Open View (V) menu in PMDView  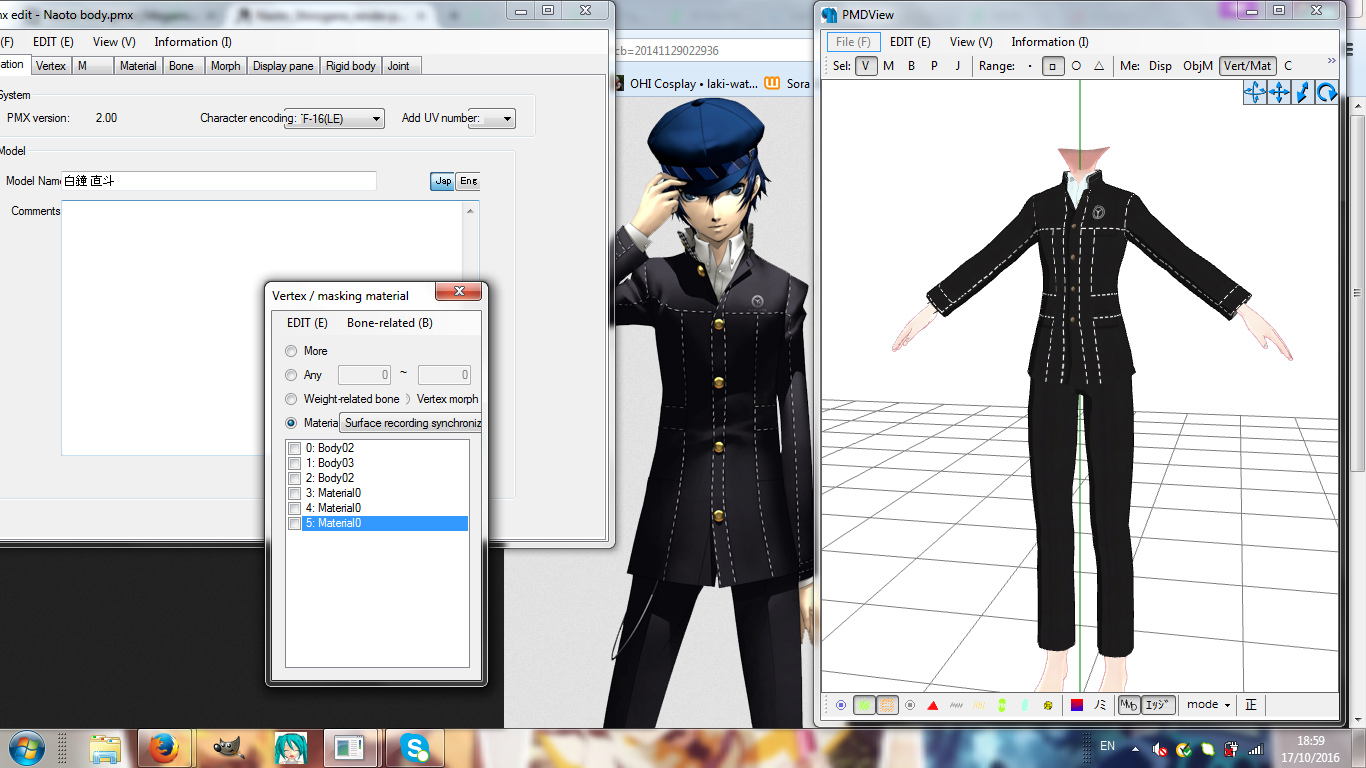click(971, 42)
